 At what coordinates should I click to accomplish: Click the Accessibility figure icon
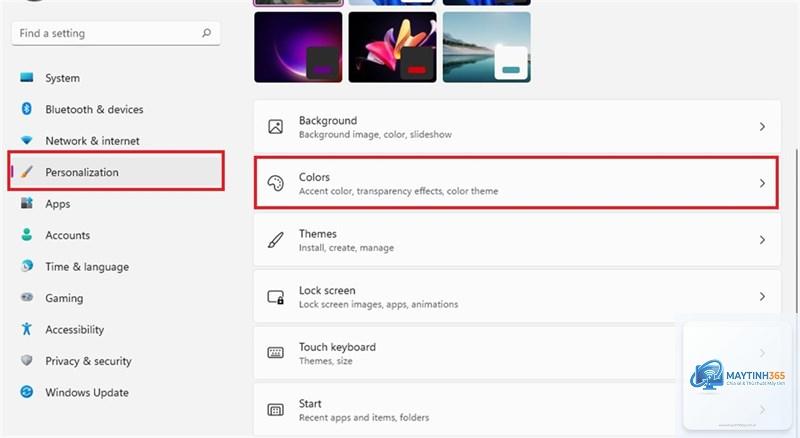27,329
